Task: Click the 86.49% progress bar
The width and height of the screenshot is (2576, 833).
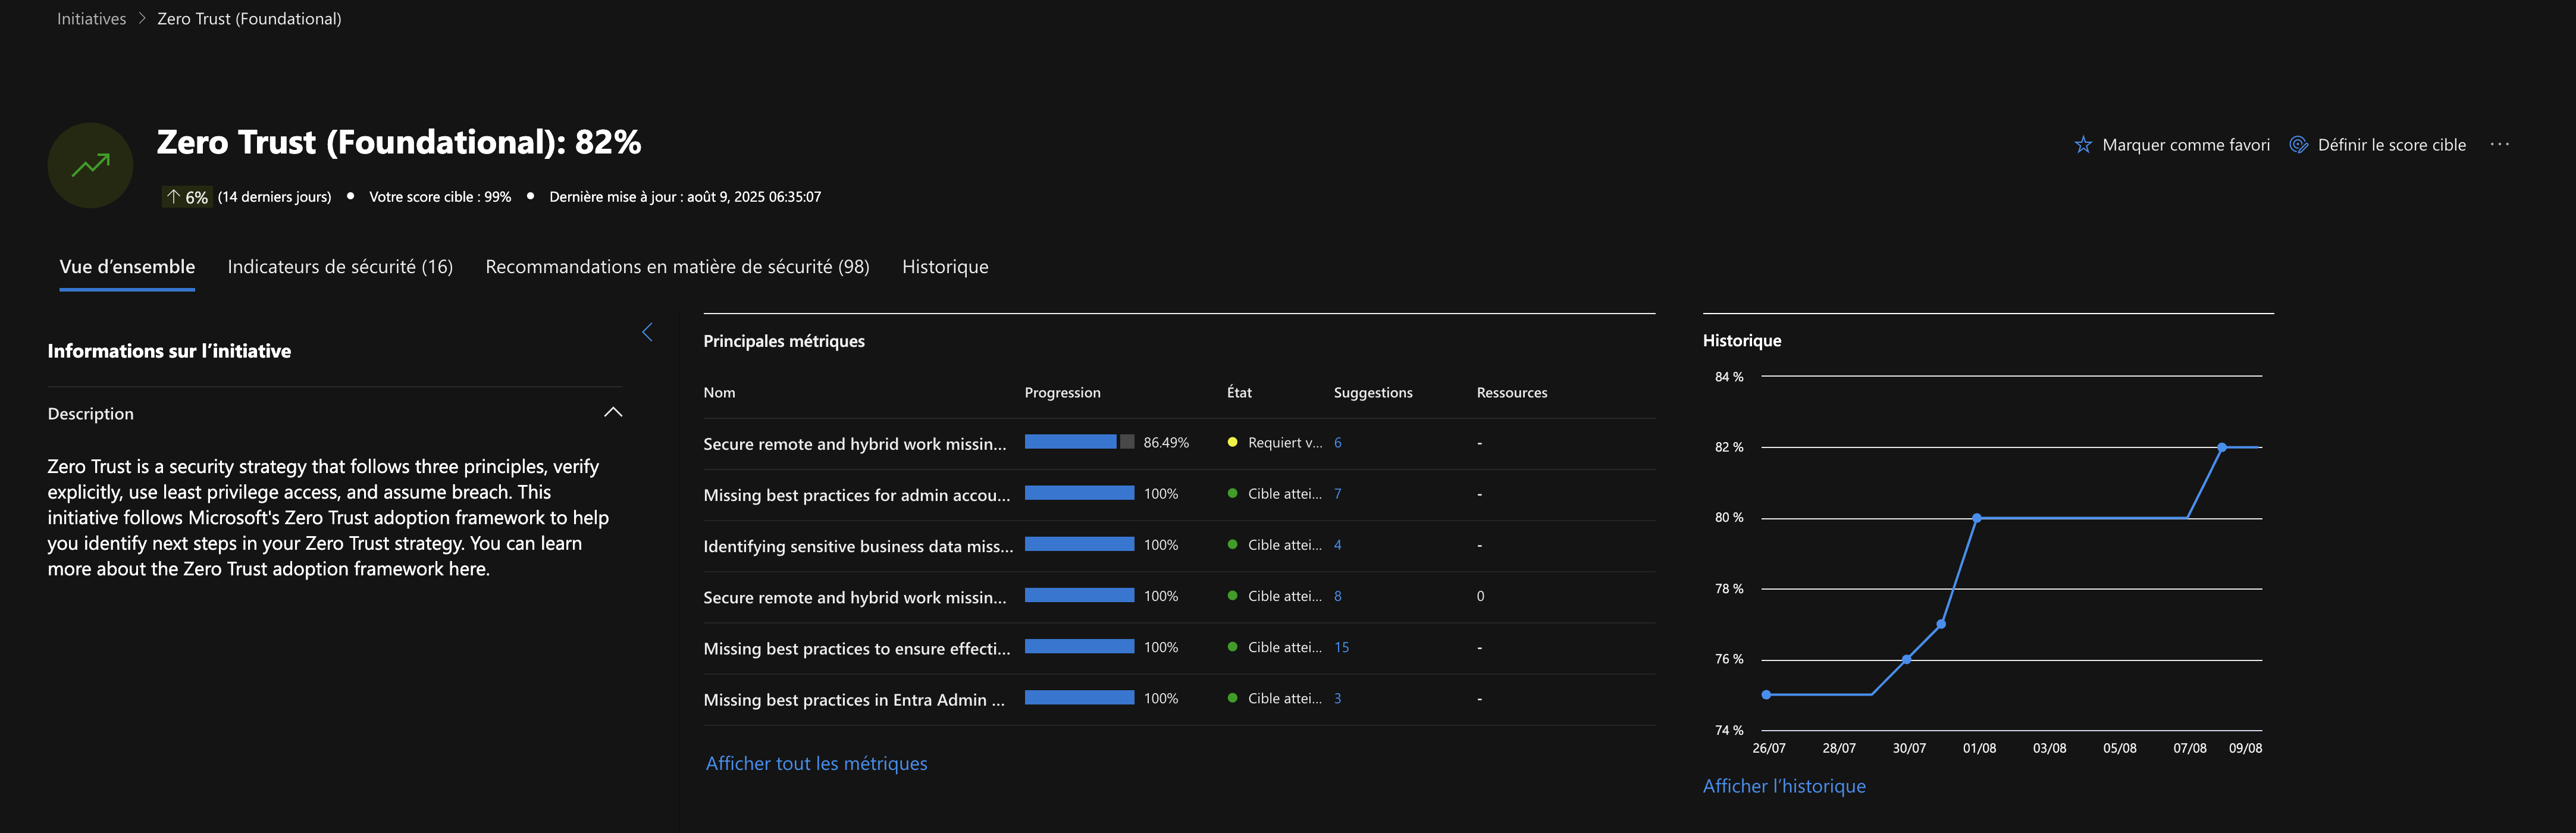Action: (x=1079, y=442)
